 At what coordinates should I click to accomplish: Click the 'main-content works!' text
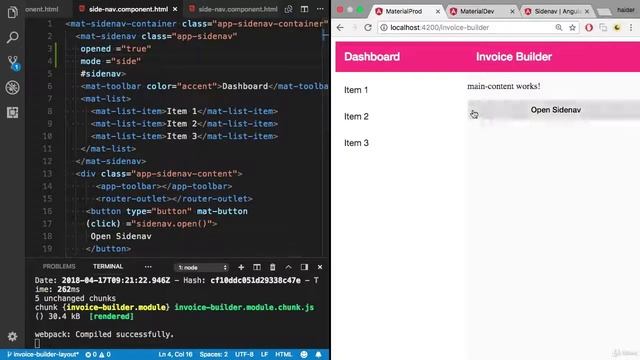tap(504, 86)
